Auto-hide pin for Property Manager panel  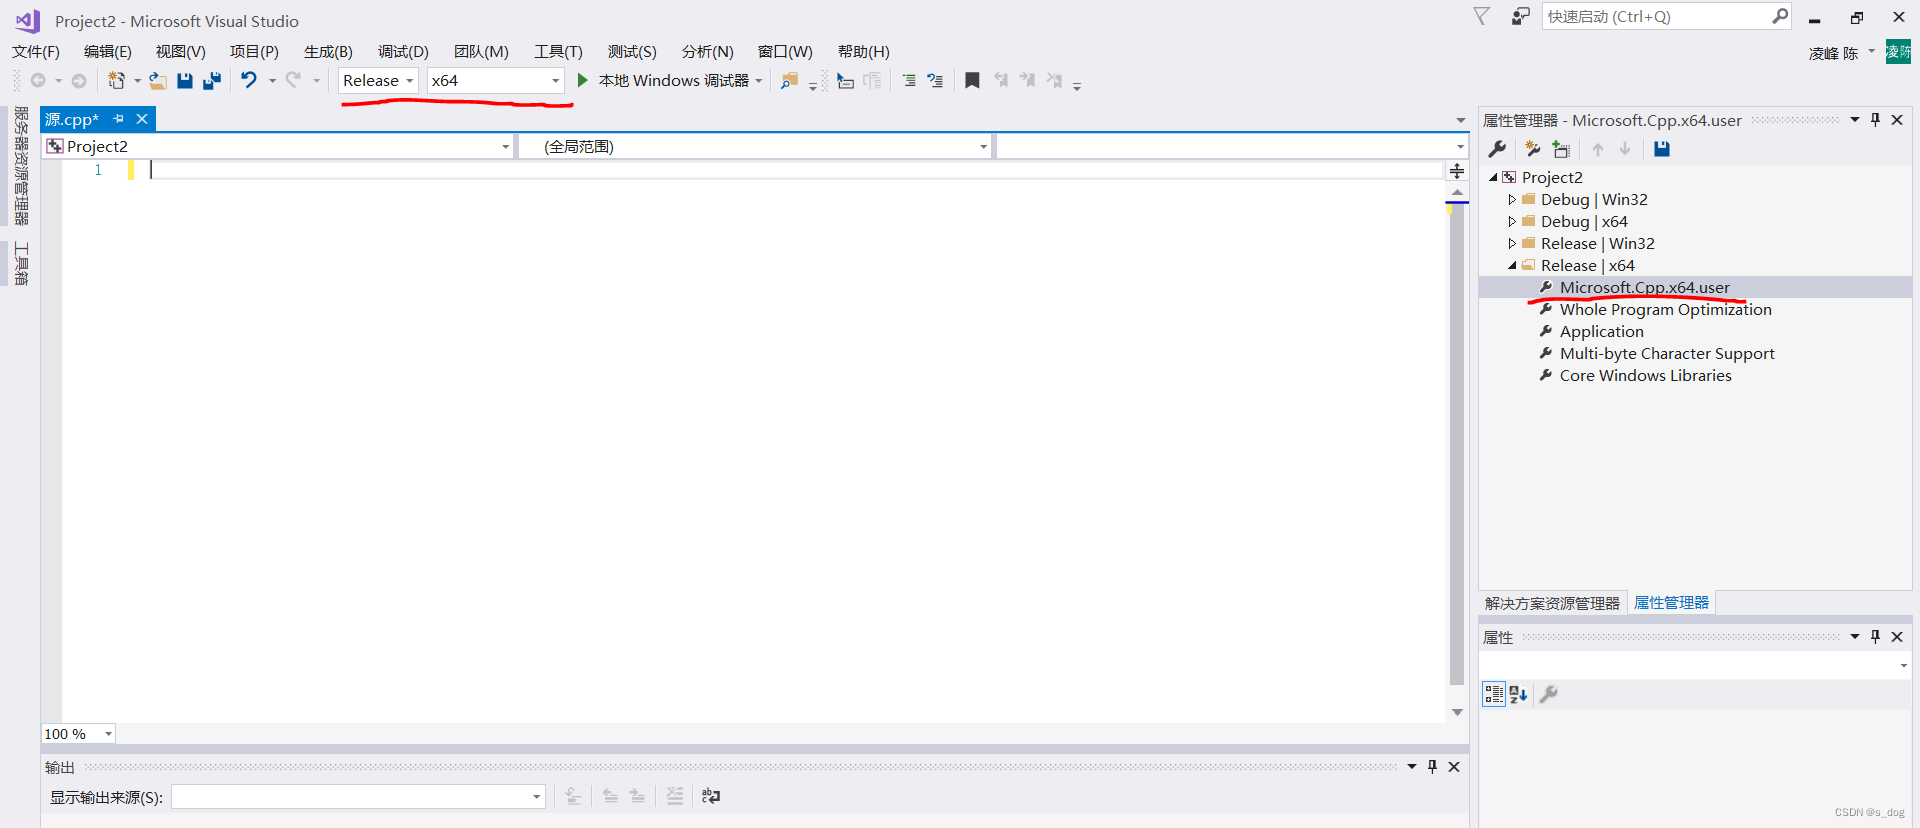coord(1875,120)
